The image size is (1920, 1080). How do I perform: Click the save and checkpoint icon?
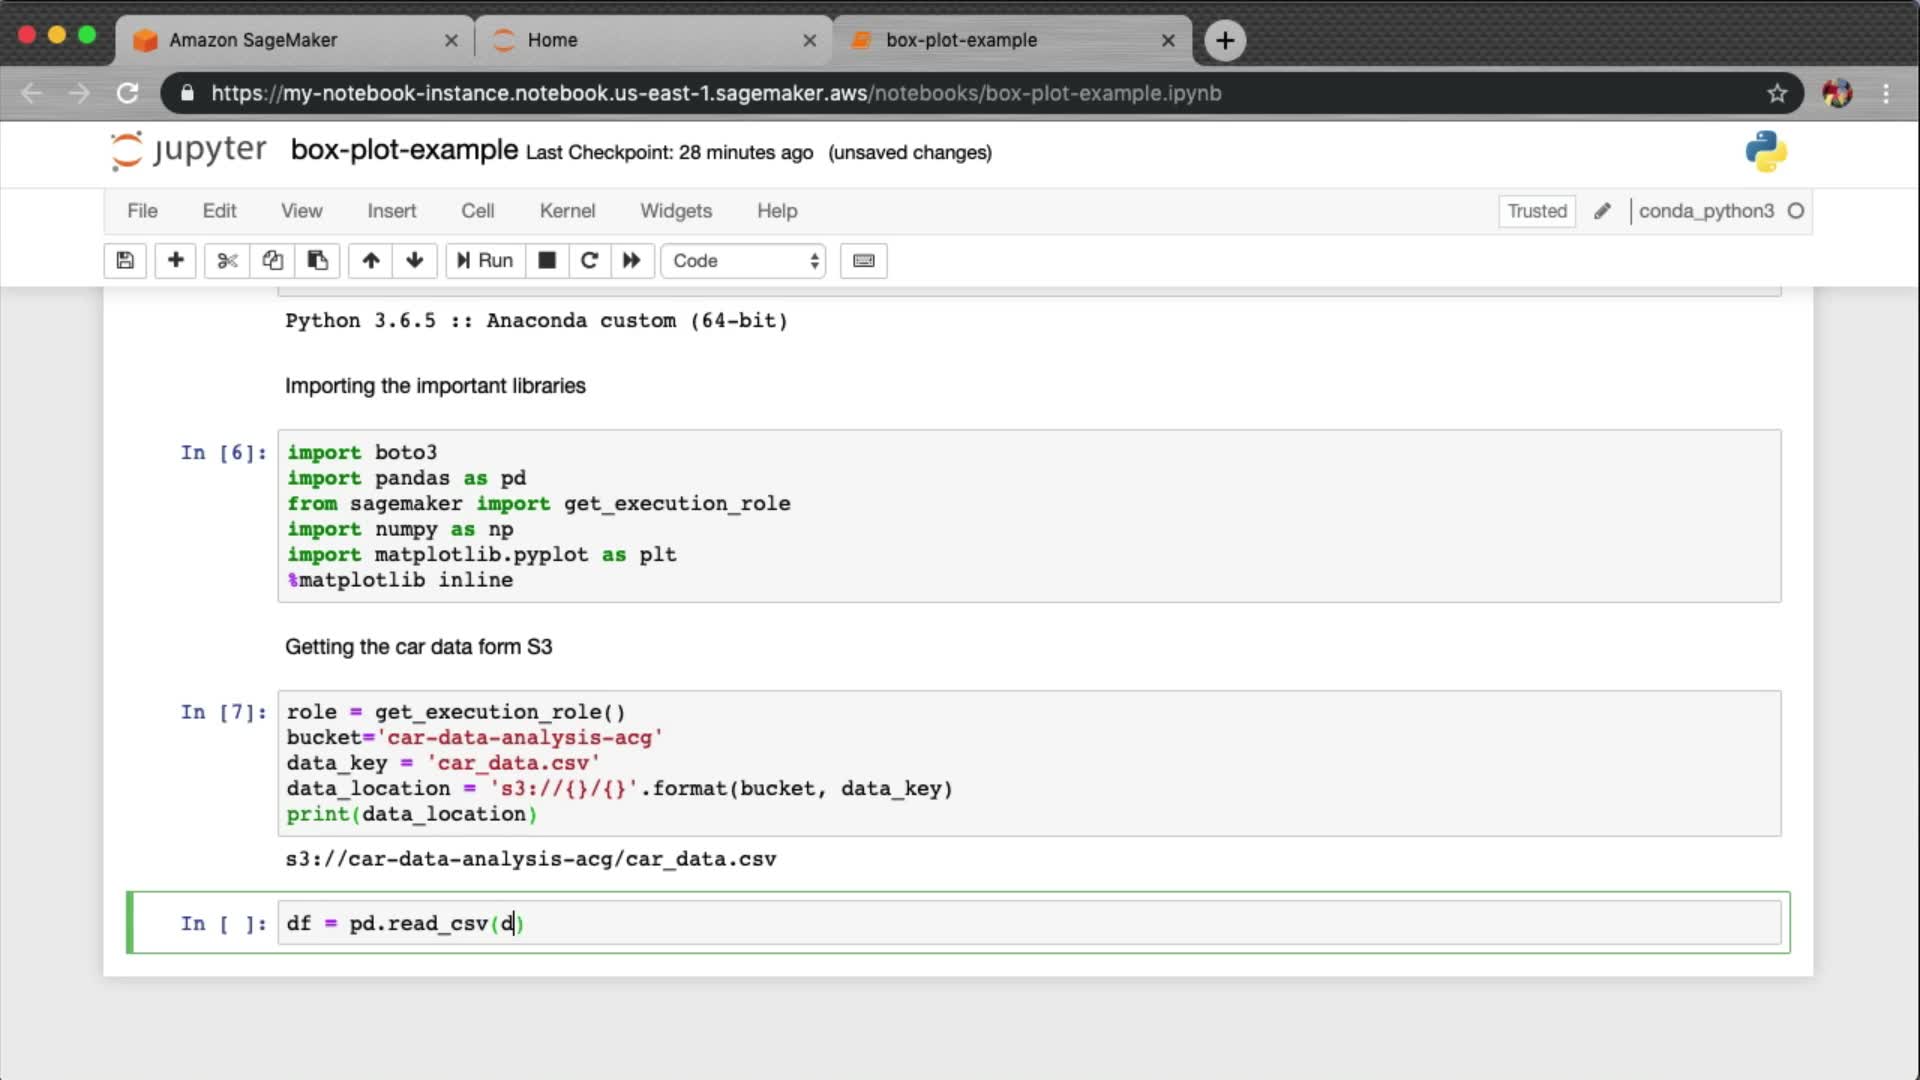(x=125, y=261)
